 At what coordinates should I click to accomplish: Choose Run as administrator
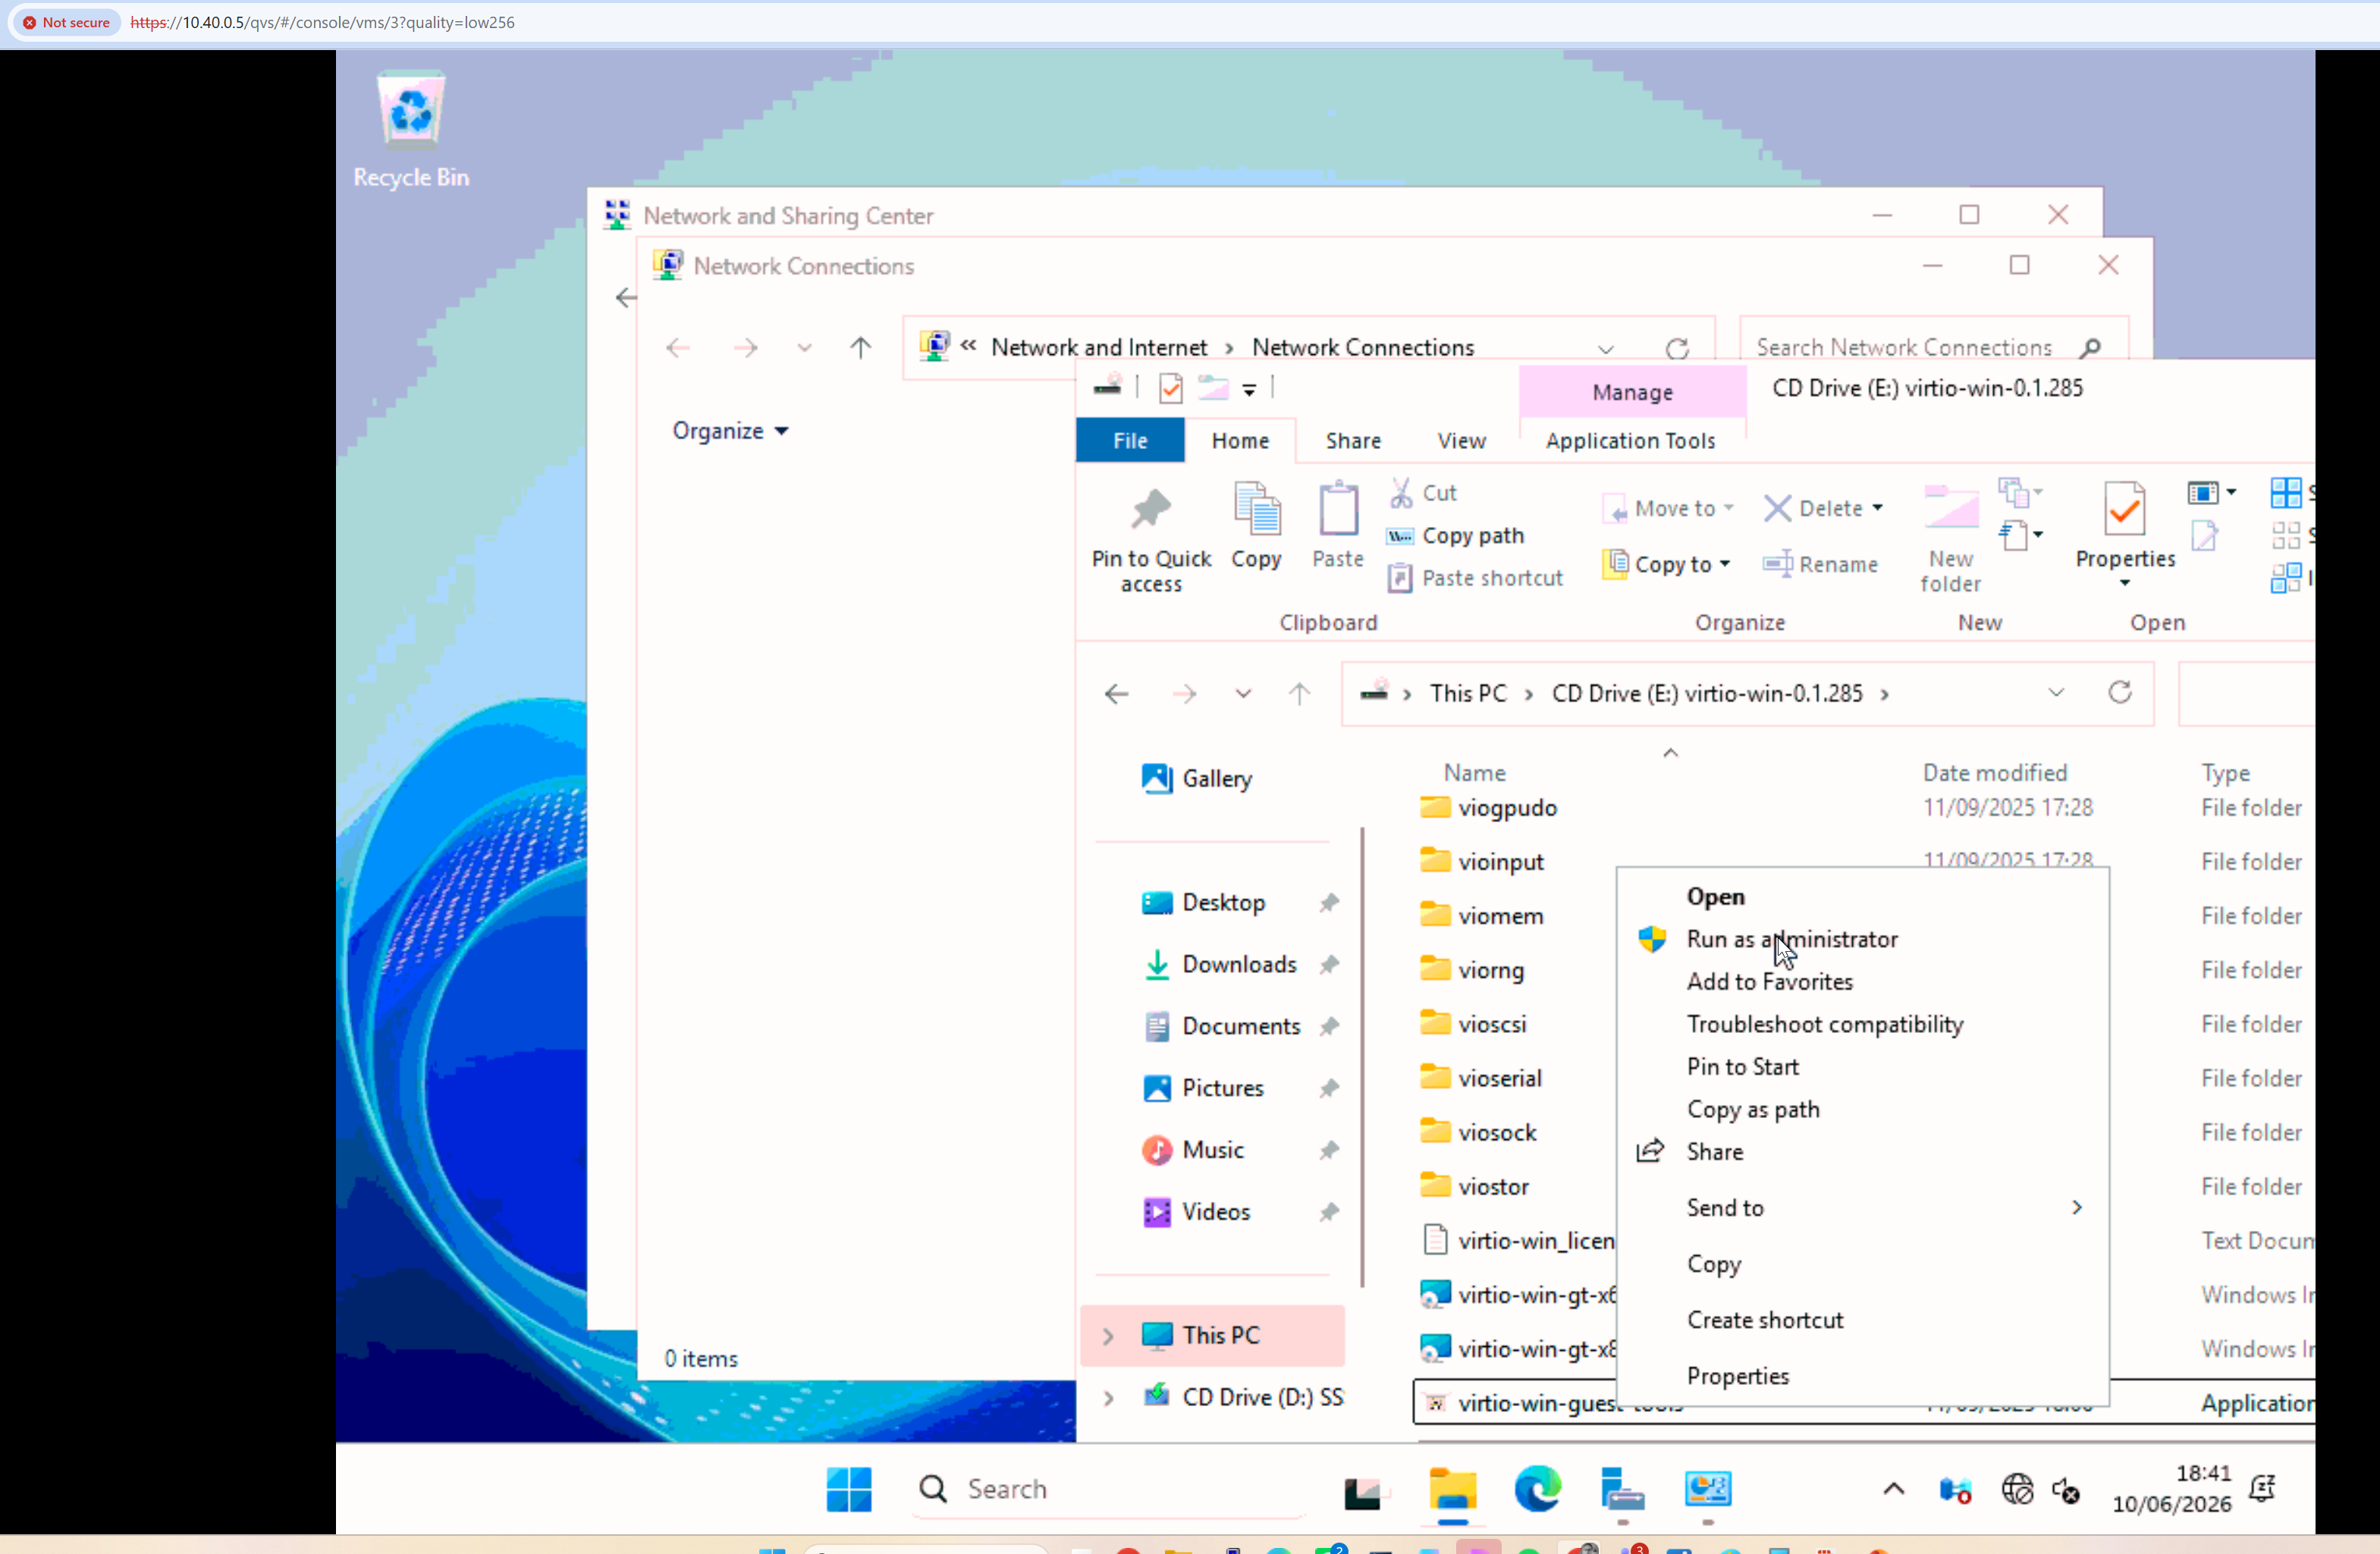click(1862, 939)
